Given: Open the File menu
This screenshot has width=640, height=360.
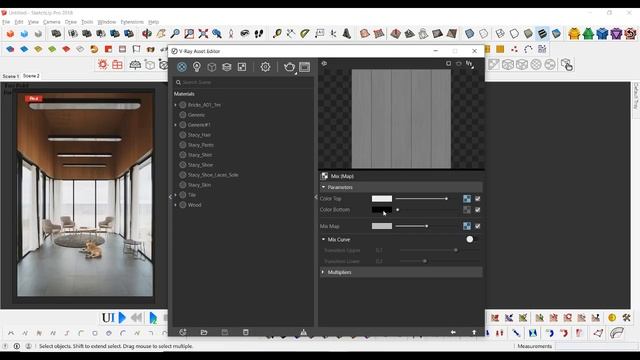Looking at the screenshot, I should coord(6,22).
